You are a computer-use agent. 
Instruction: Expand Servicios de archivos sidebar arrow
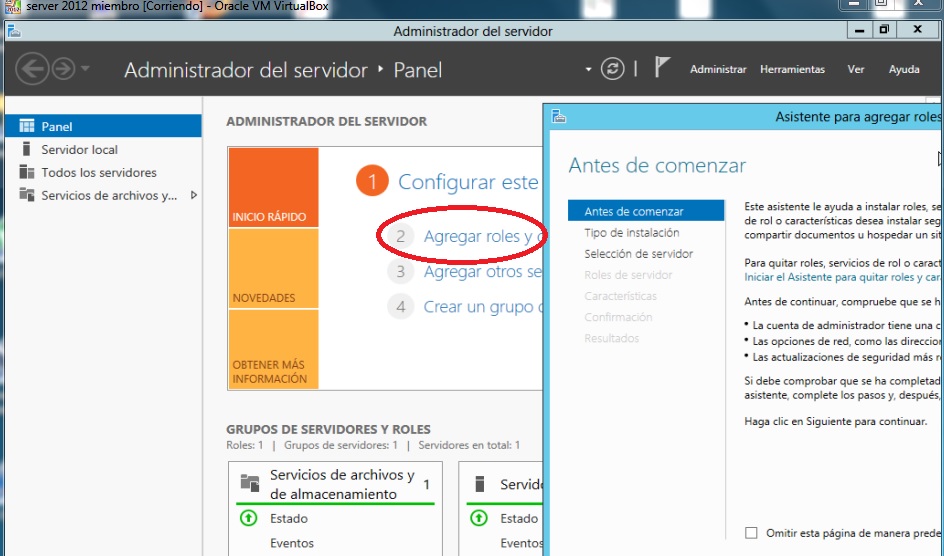tap(193, 195)
